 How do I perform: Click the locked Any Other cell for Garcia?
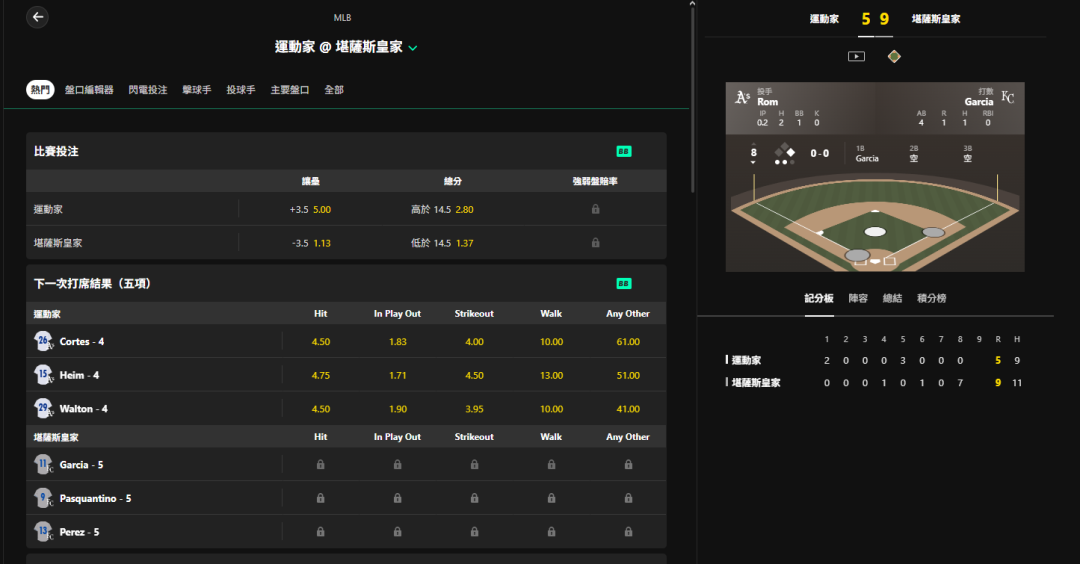(x=628, y=465)
